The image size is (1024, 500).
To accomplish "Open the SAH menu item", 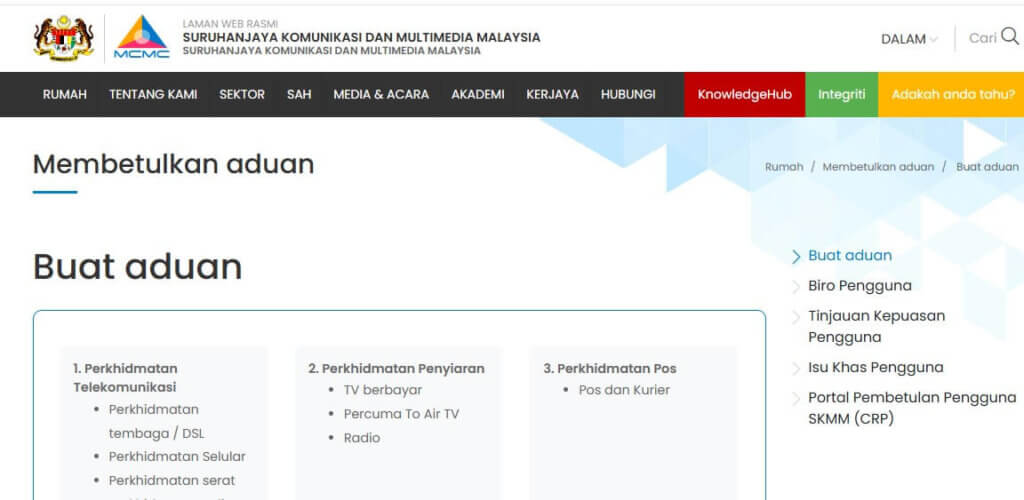I will click(299, 95).
